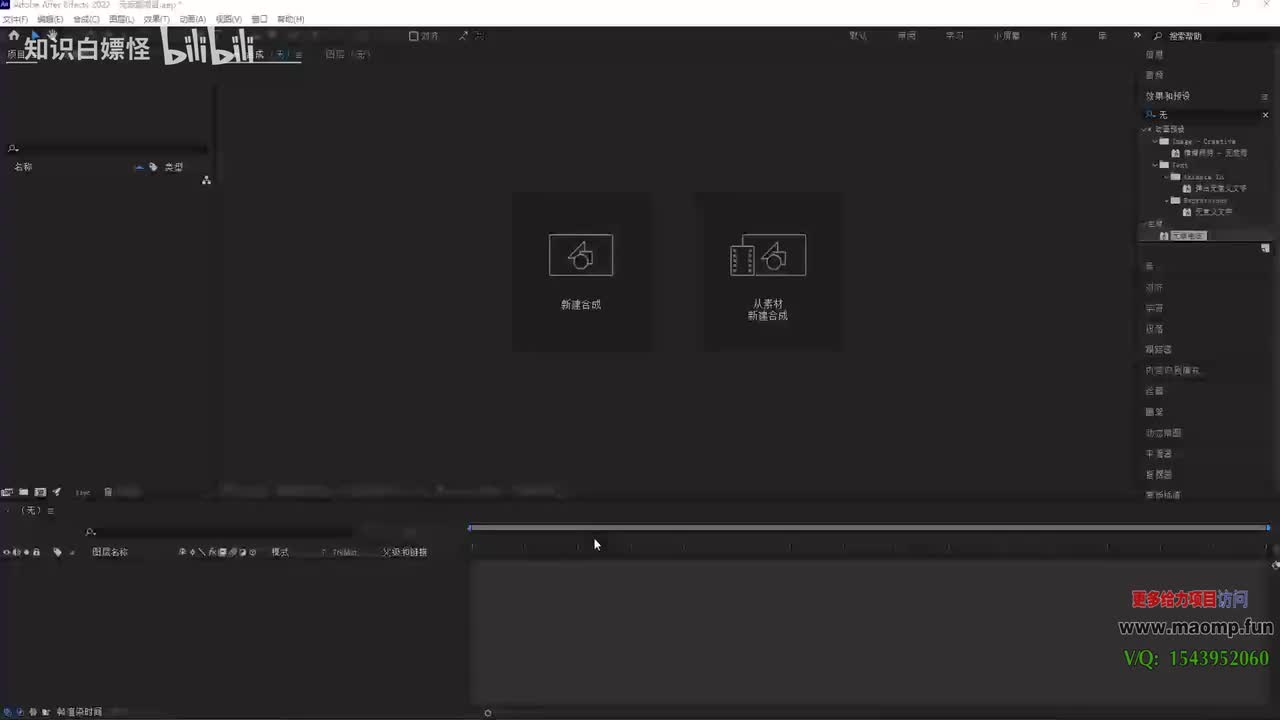Show more workspaces with the double-arrow
Image resolution: width=1280 pixels, height=720 pixels.
tap(1137, 36)
